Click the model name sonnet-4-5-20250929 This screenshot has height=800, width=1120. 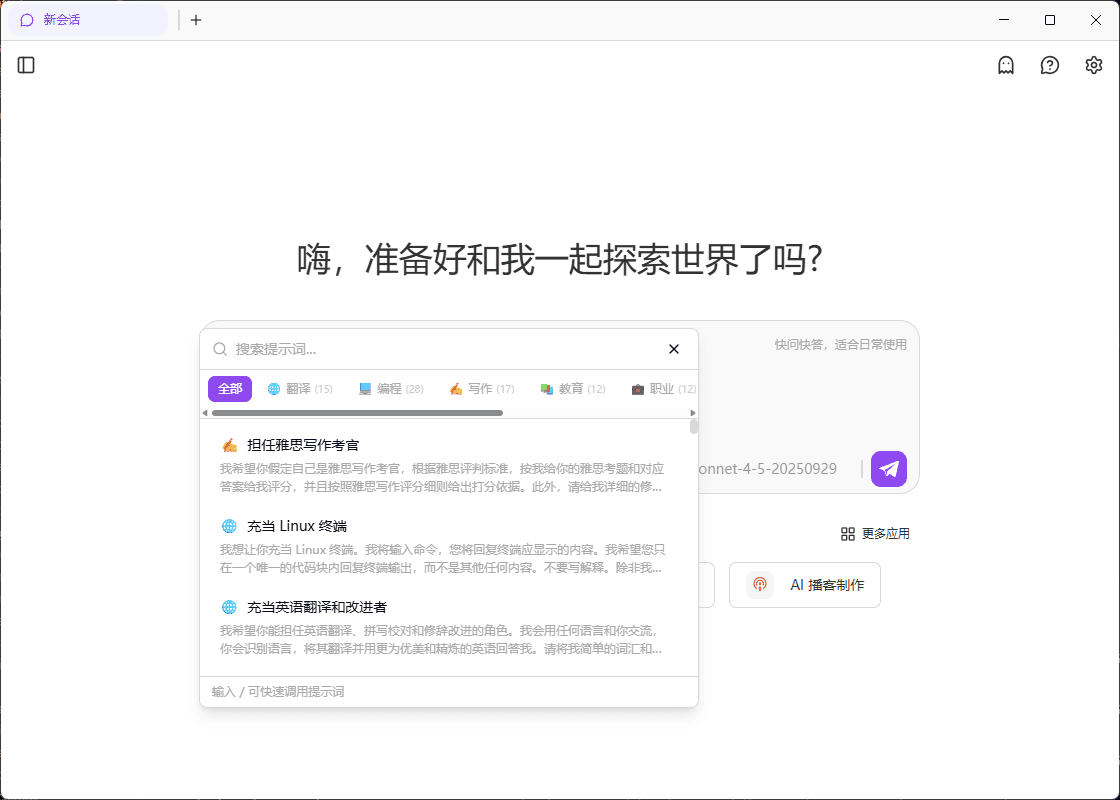(769, 469)
